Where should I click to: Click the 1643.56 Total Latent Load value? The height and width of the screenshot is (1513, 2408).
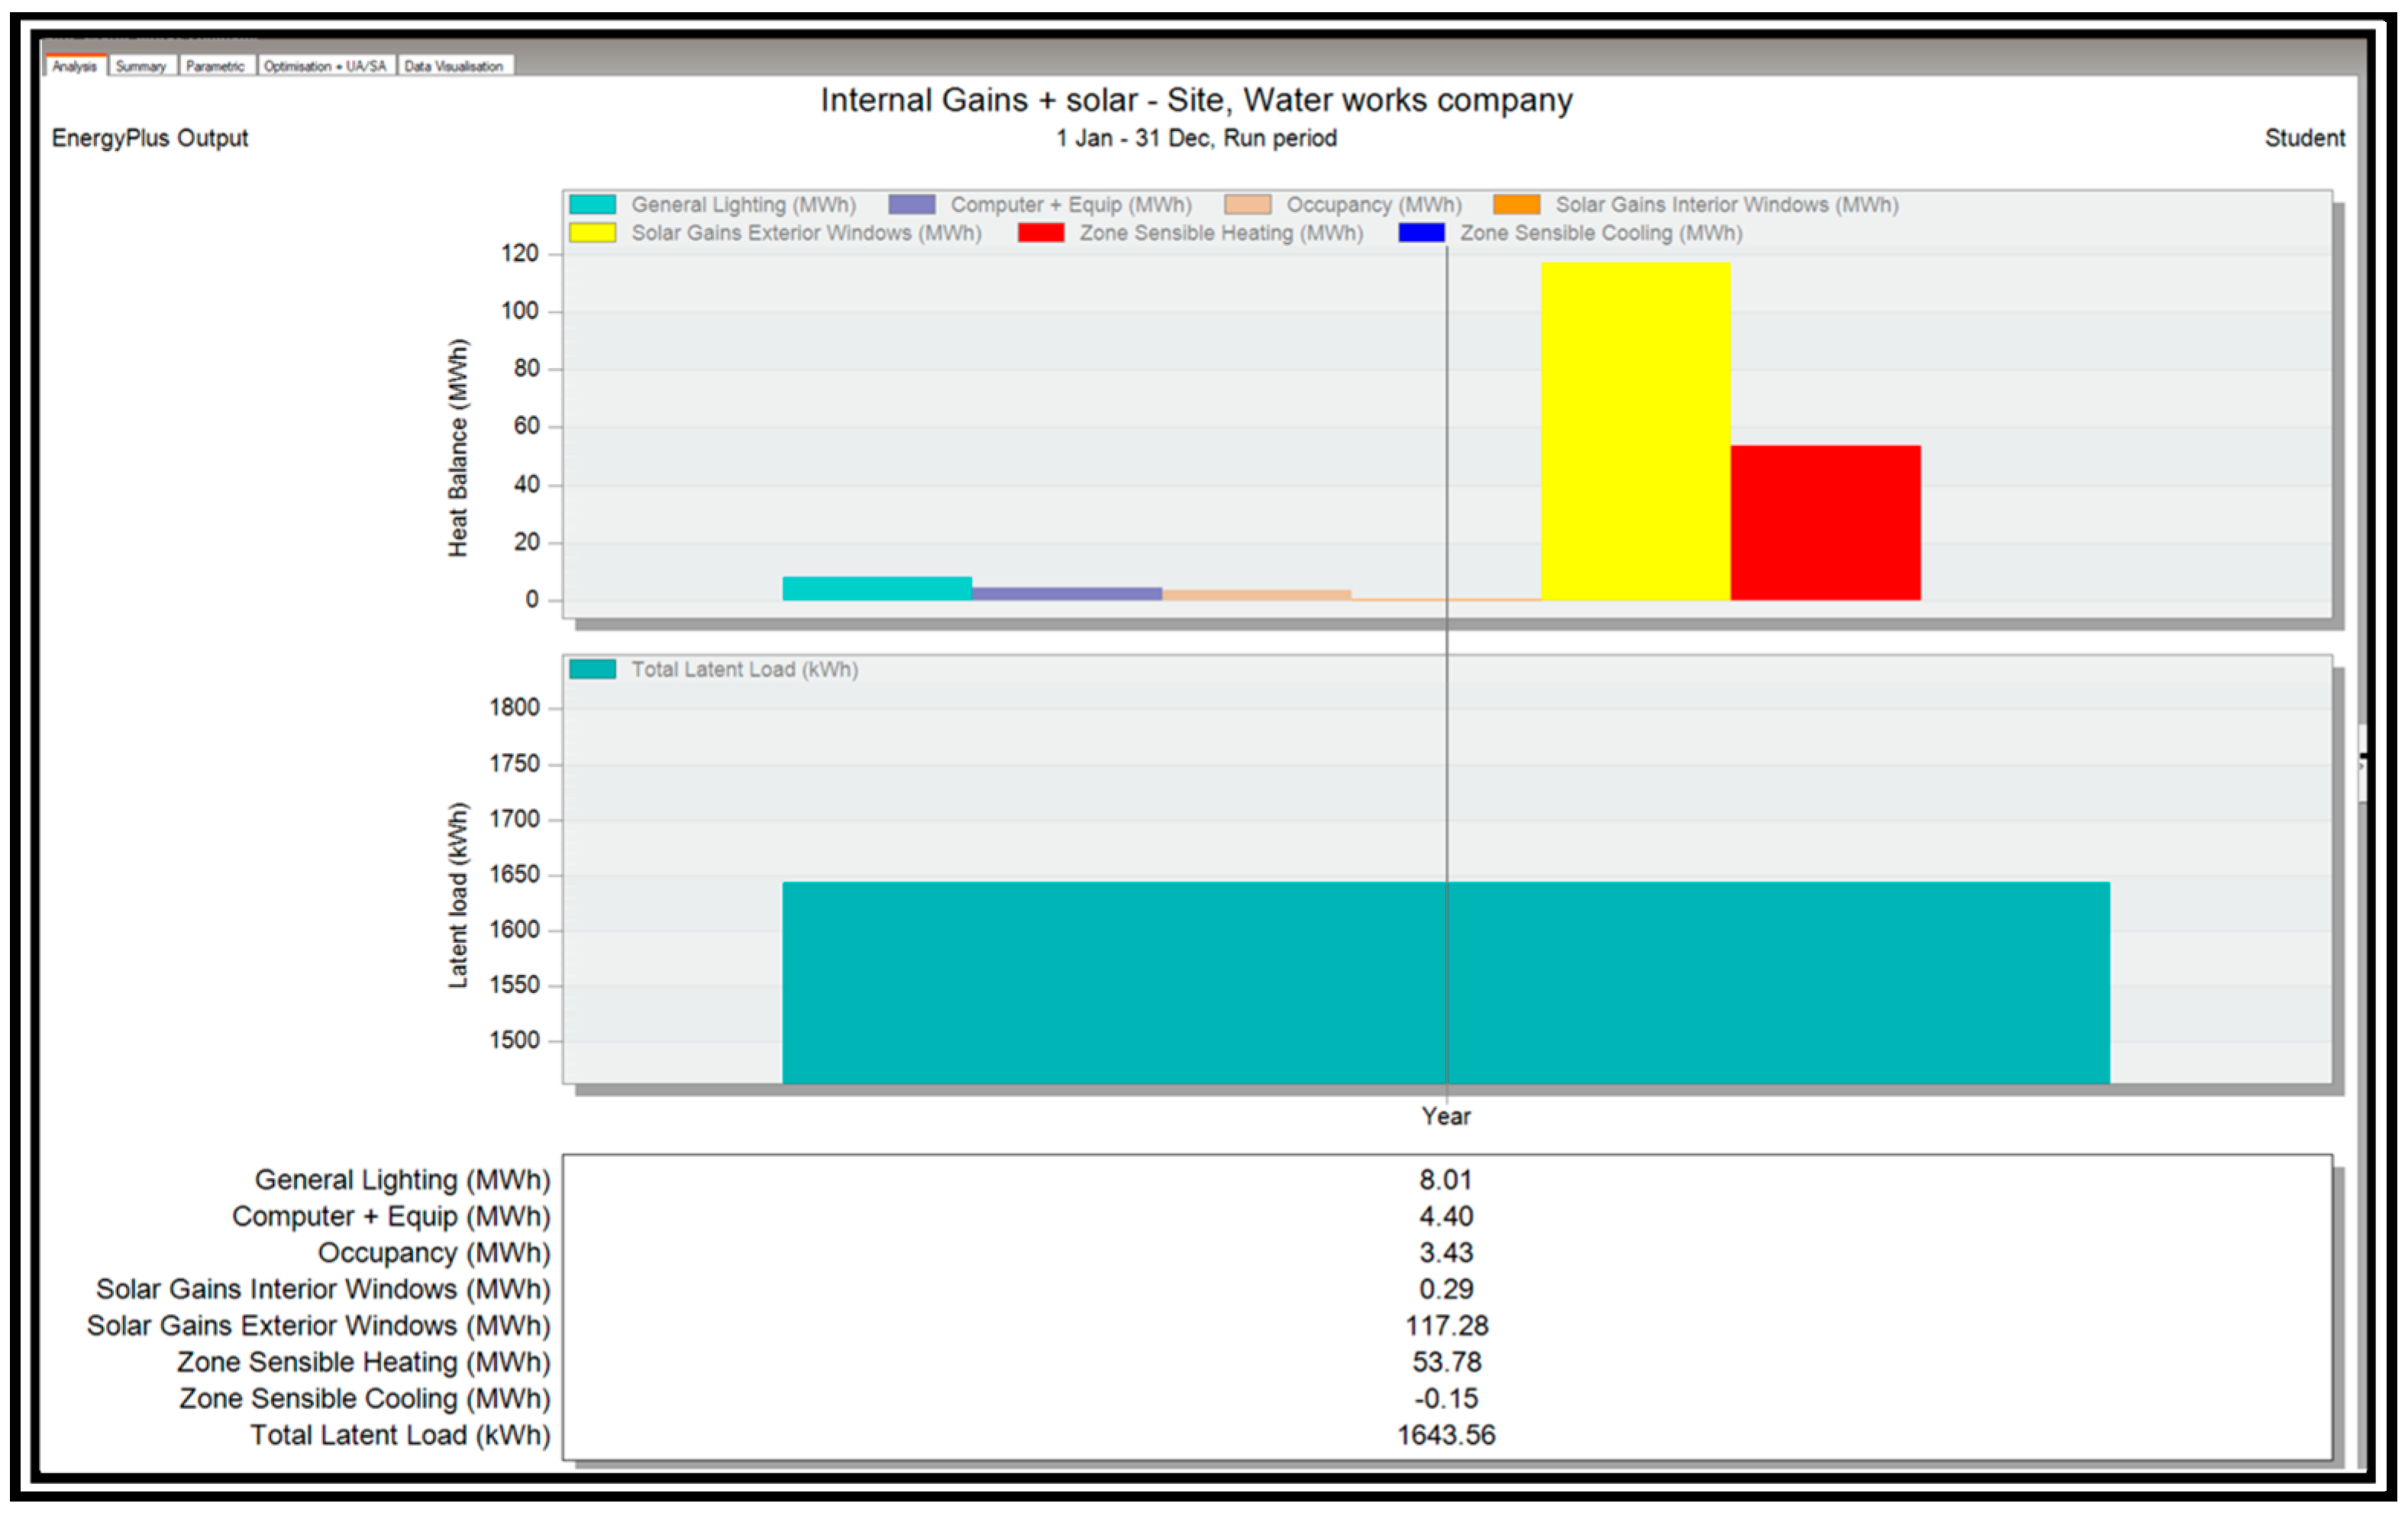[1446, 1435]
